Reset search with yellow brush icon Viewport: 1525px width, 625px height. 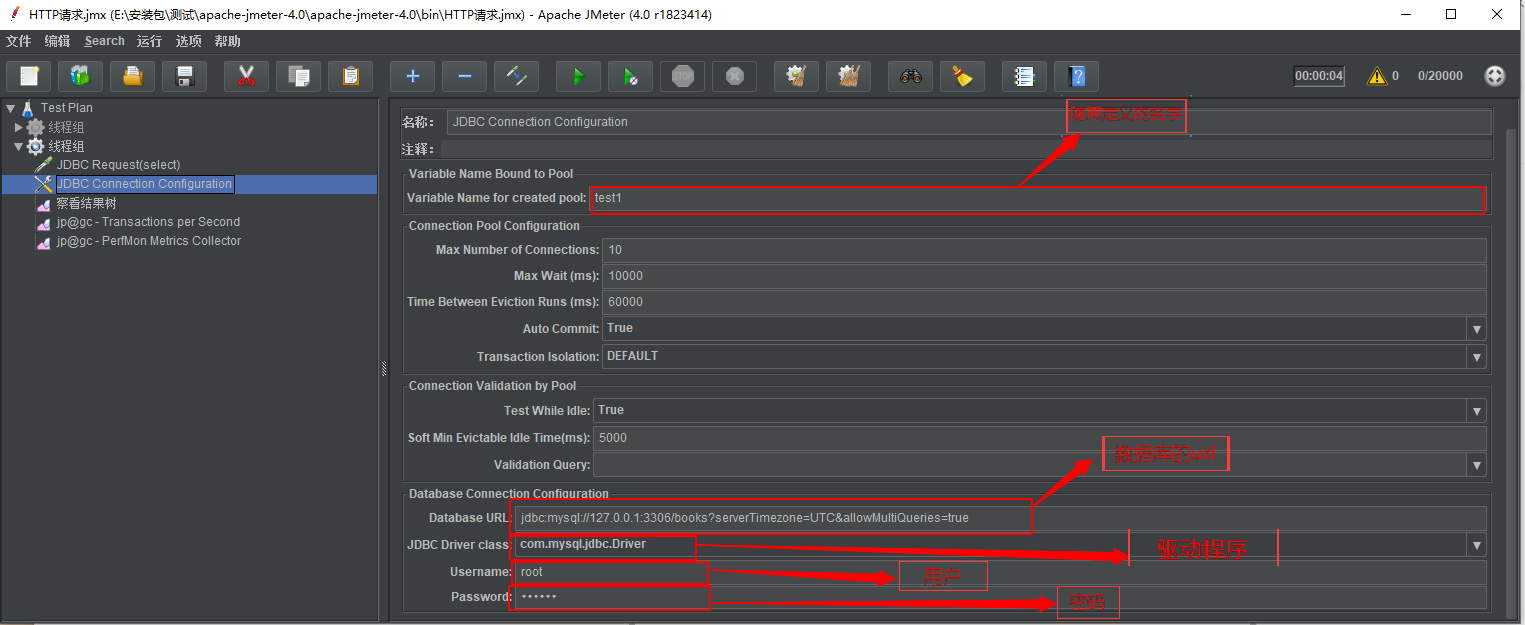(962, 76)
